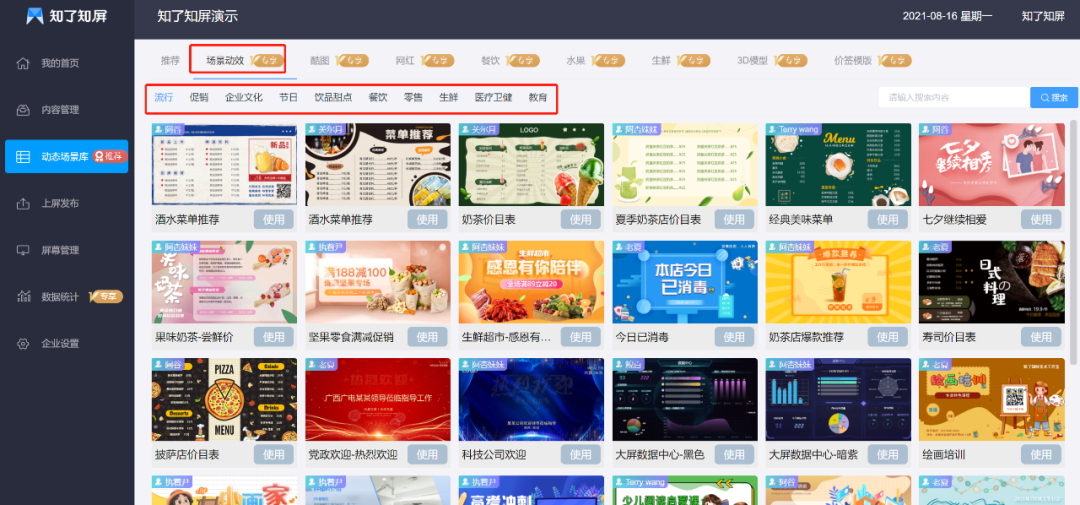Screen dimensions: 1080x505
Task: Use the 七夕继续相爱 template
Action: [1041, 220]
